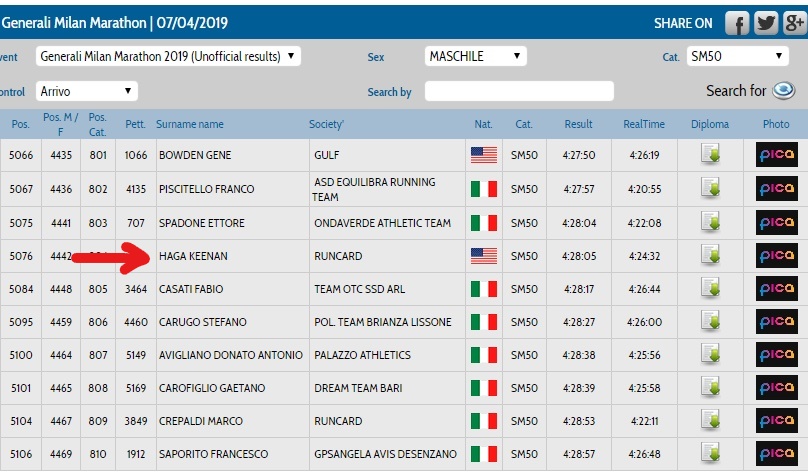
Task: Open Pica photos for Crepaldi Marco
Action: tap(777, 420)
